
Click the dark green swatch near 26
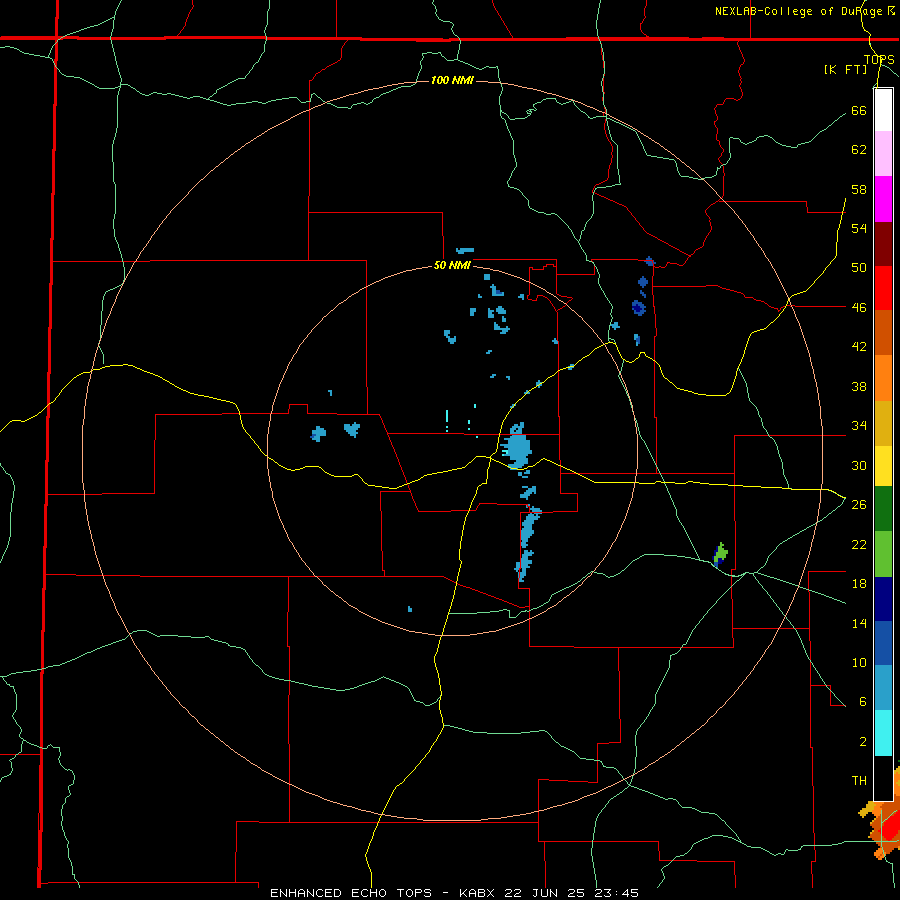coord(883,509)
